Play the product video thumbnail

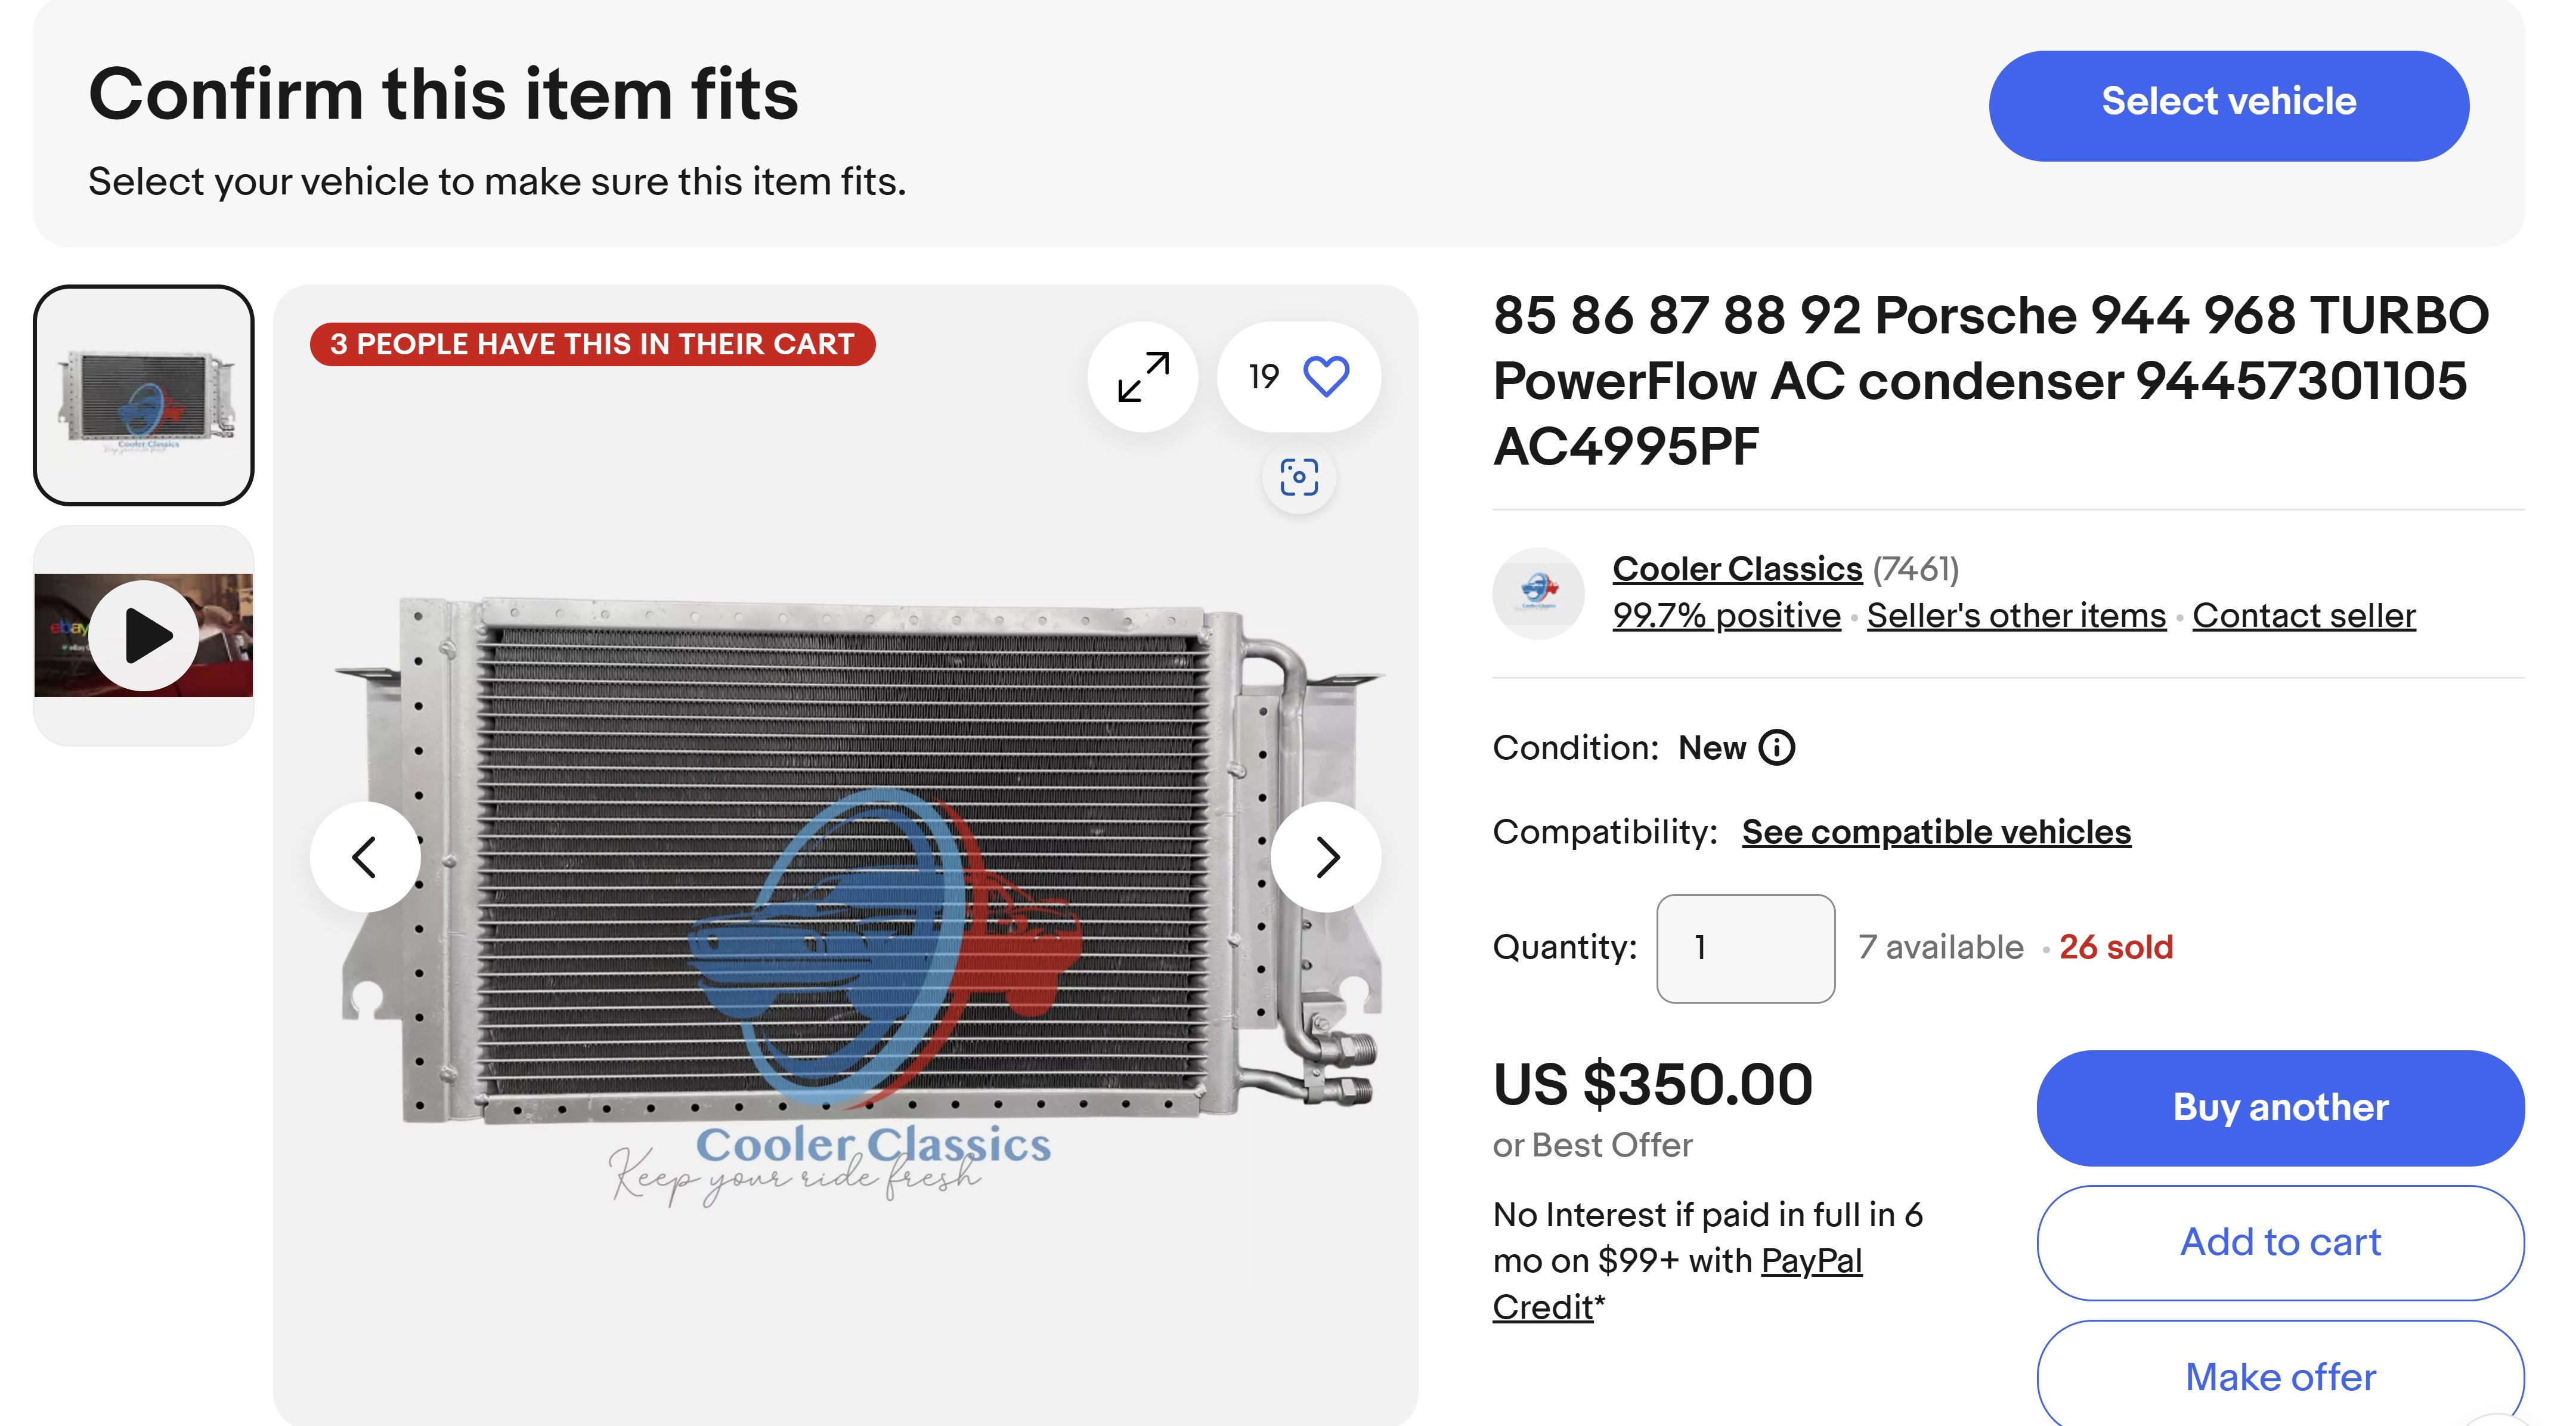(x=144, y=635)
